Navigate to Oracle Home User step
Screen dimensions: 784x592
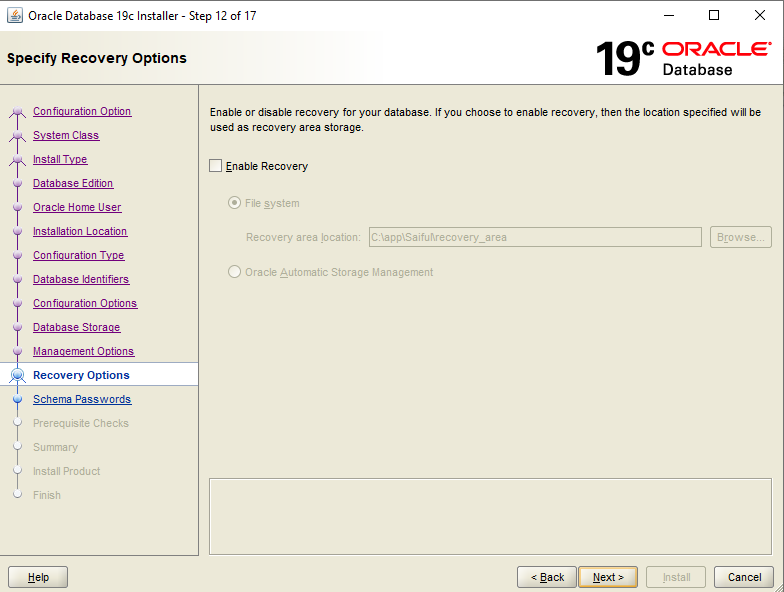point(77,207)
